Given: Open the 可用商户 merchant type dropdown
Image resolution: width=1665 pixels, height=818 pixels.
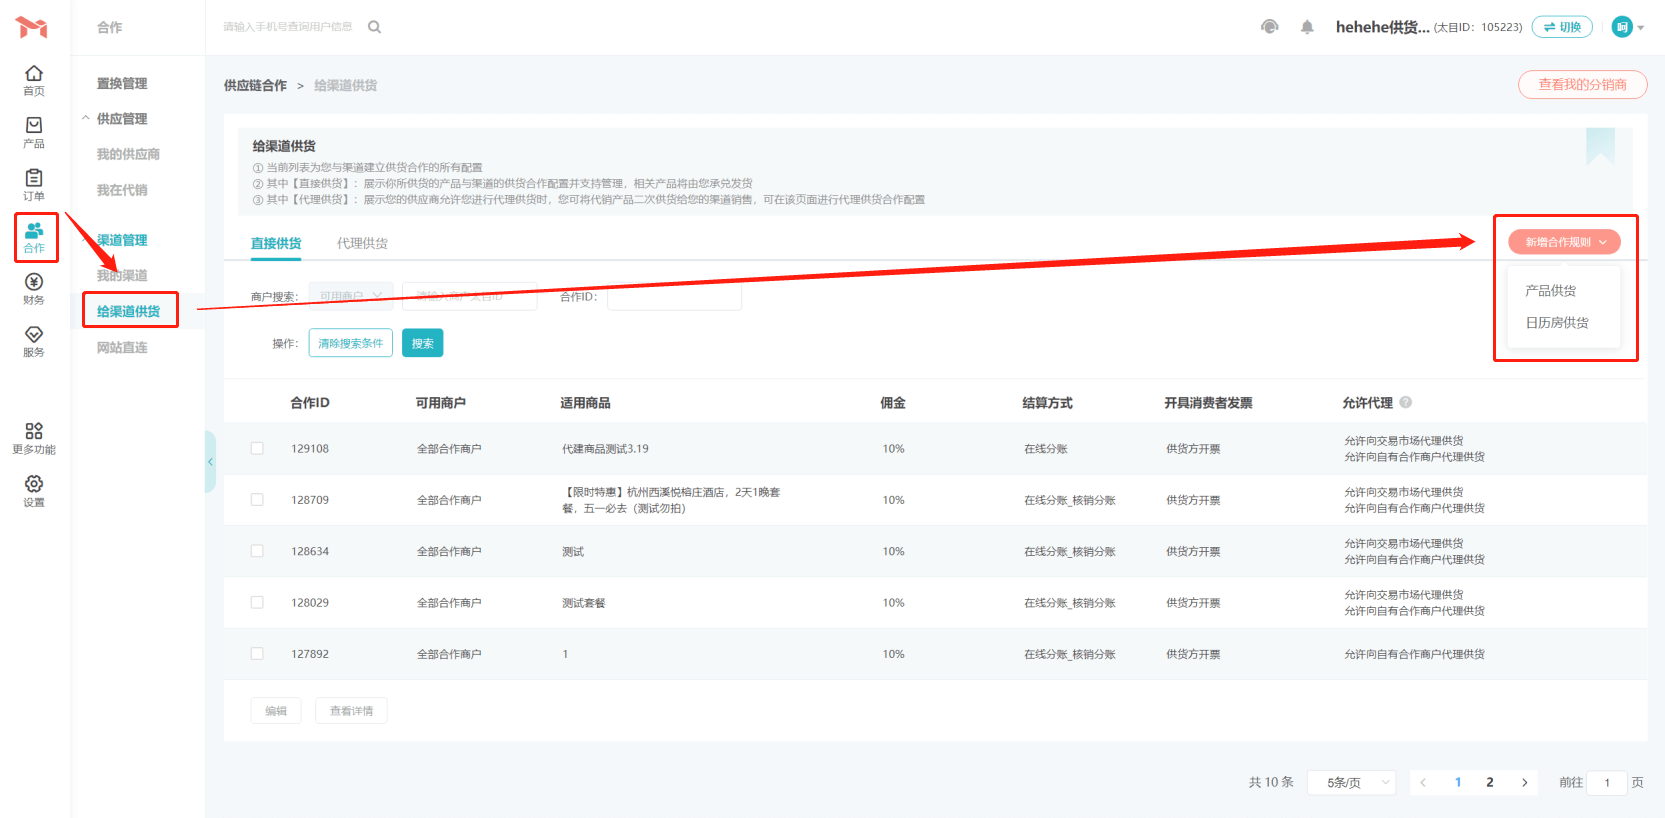Looking at the screenshot, I should click(x=351, y=296).
